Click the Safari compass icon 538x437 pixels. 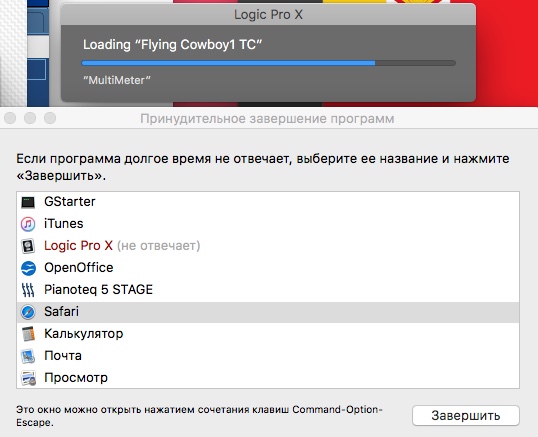tap(28, 312)
